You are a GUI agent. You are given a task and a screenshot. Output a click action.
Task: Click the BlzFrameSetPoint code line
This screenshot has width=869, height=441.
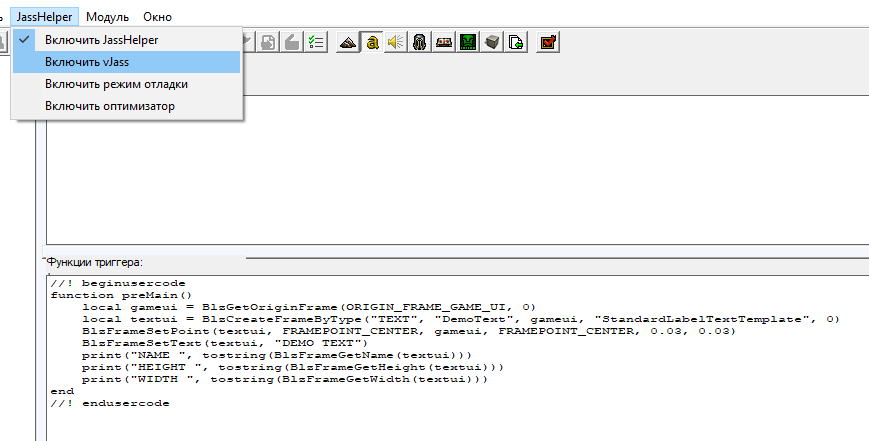[x=408, y=331]
